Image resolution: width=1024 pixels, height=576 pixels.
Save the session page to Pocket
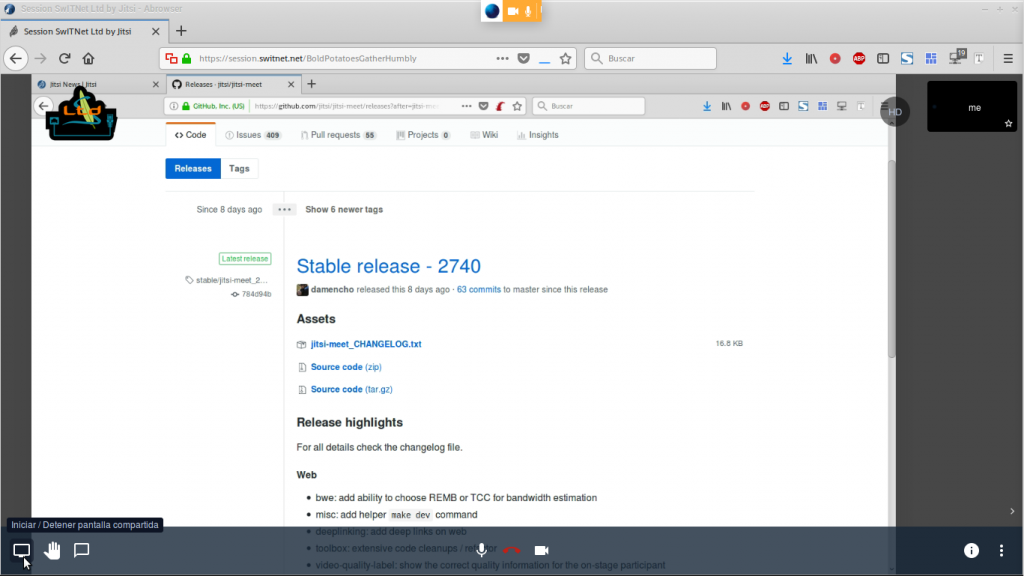[524, 58]
